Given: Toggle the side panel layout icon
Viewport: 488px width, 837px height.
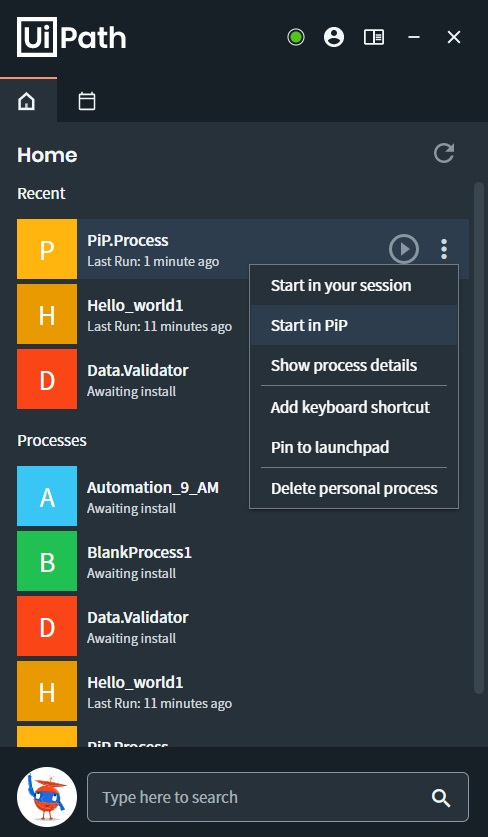Looking at the screenshot, I should pyautogui.click(x=374, y=37).
